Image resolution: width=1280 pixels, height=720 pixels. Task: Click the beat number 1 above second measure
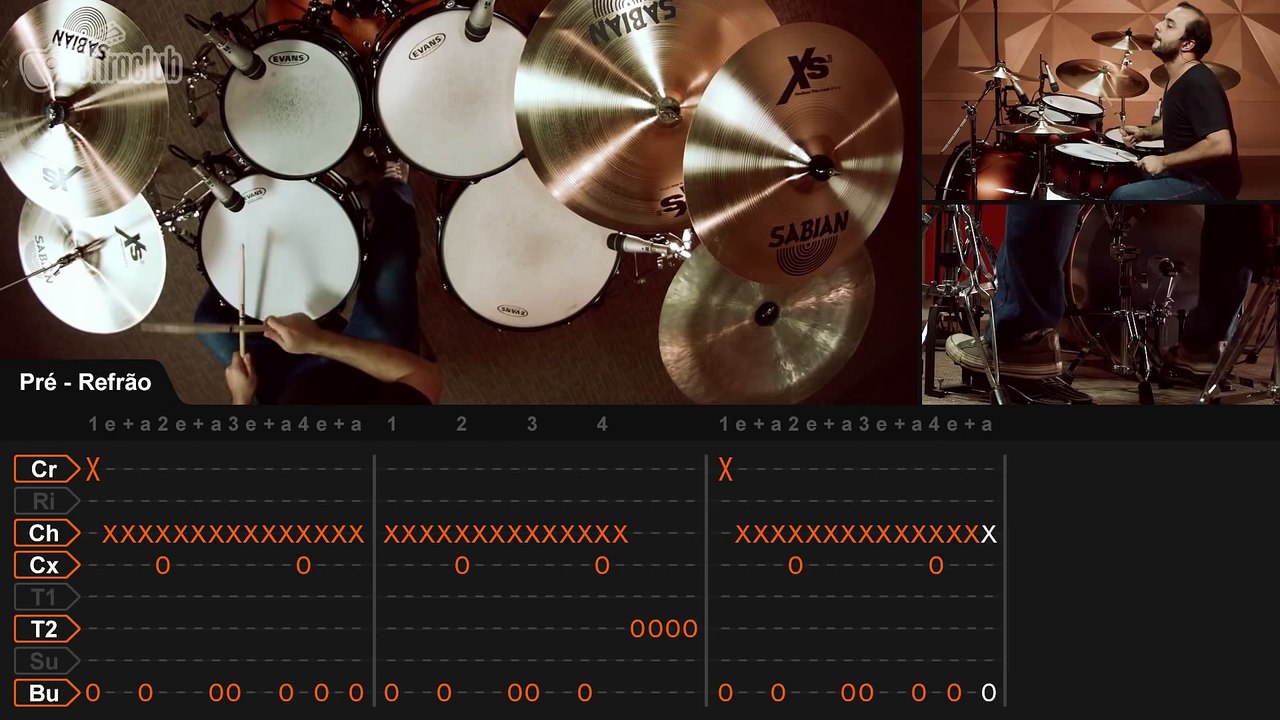(x=392, y=424)
